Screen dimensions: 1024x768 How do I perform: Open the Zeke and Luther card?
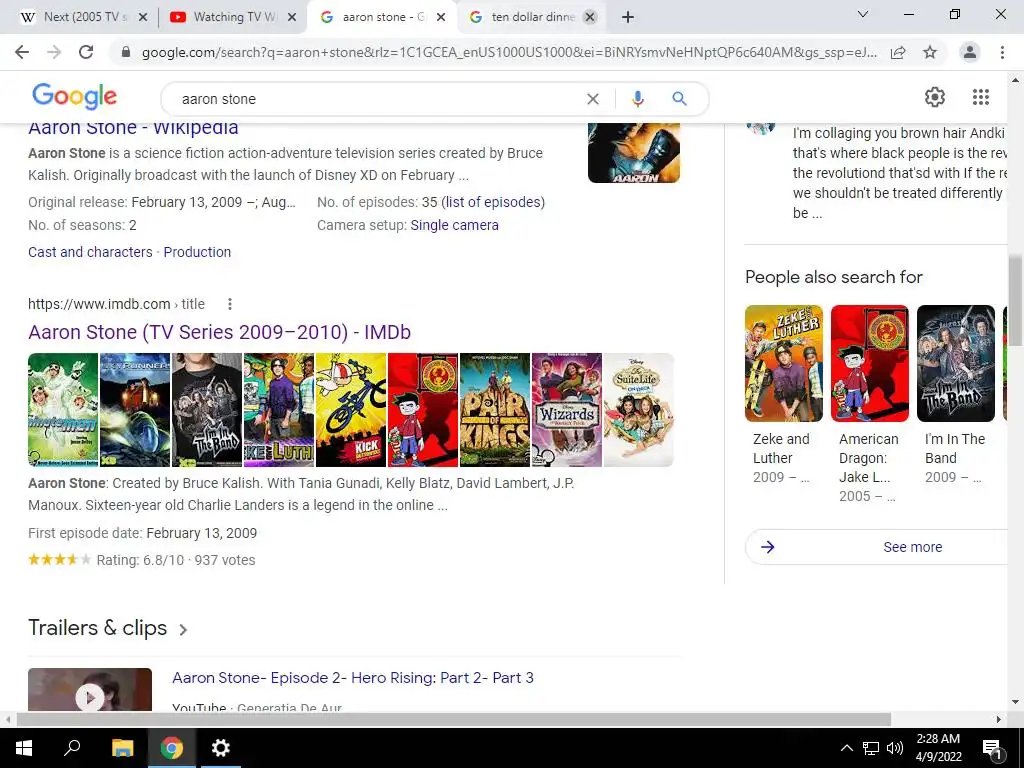click(784, 396)
